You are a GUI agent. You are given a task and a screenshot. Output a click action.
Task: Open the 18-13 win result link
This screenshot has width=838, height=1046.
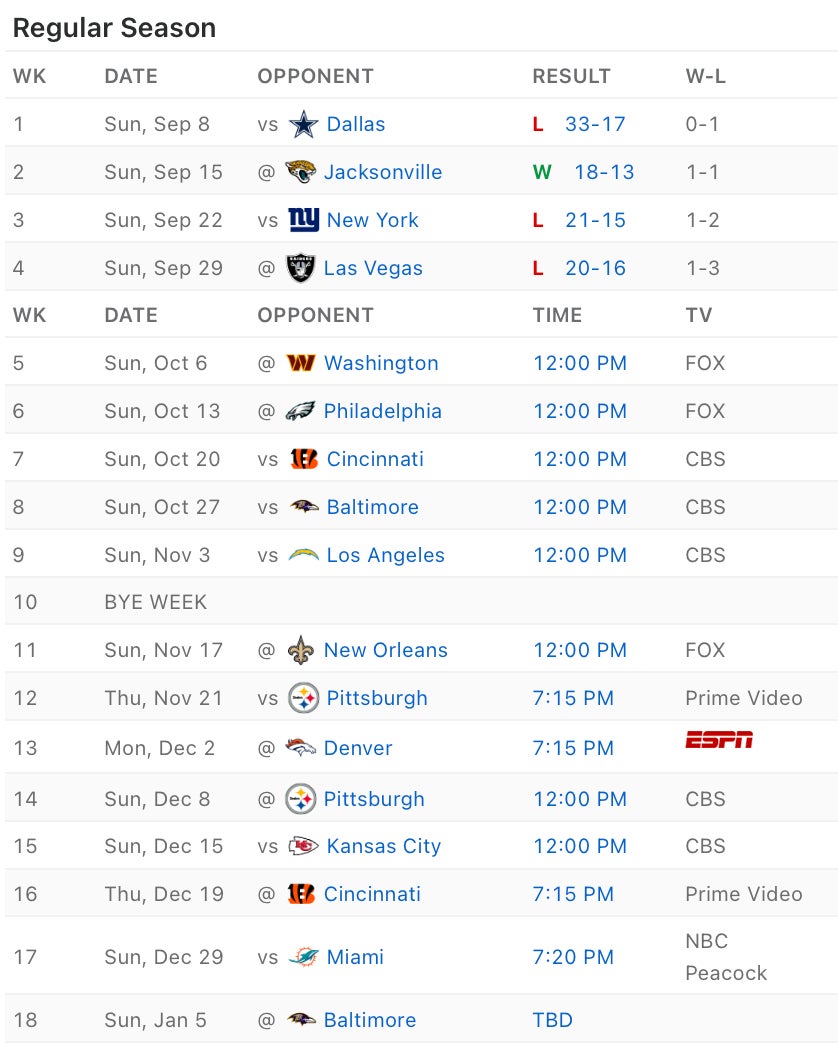(604, 172)
